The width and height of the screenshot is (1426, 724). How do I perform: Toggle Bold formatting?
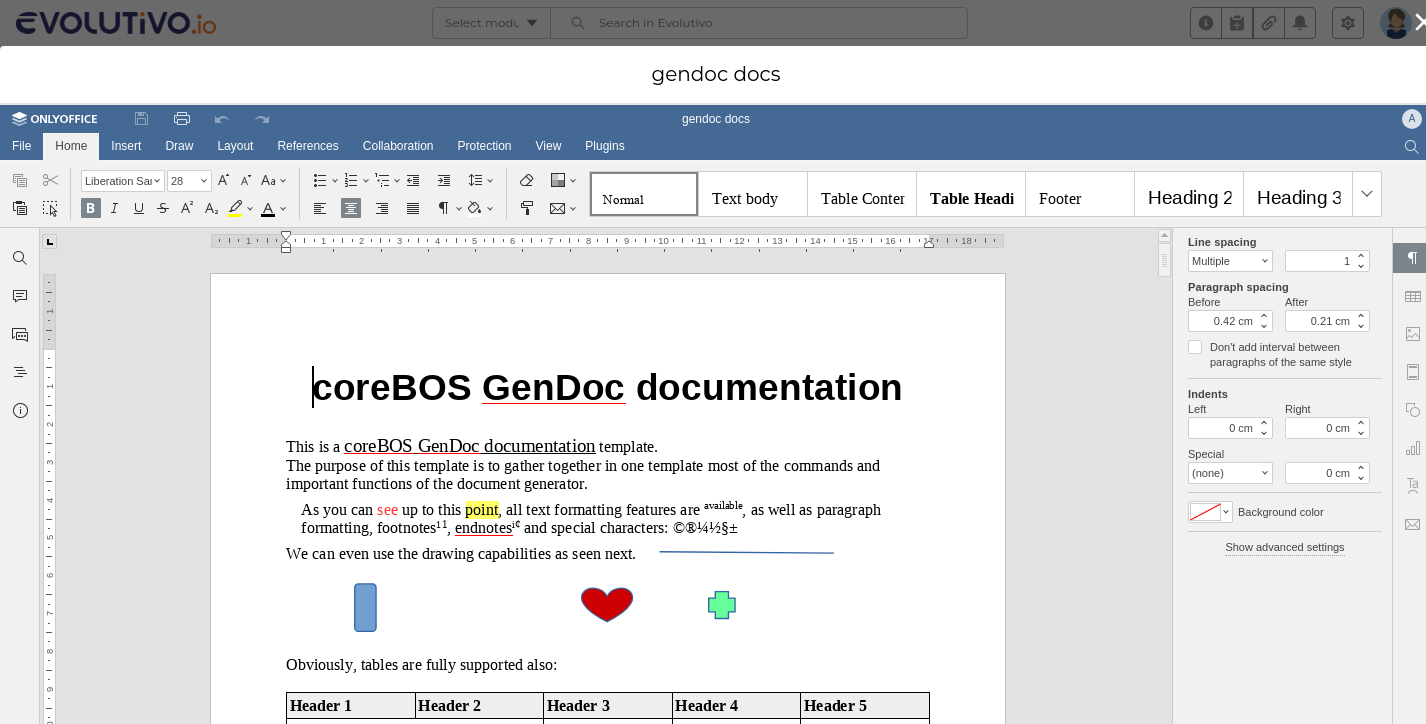click(91, 208)
